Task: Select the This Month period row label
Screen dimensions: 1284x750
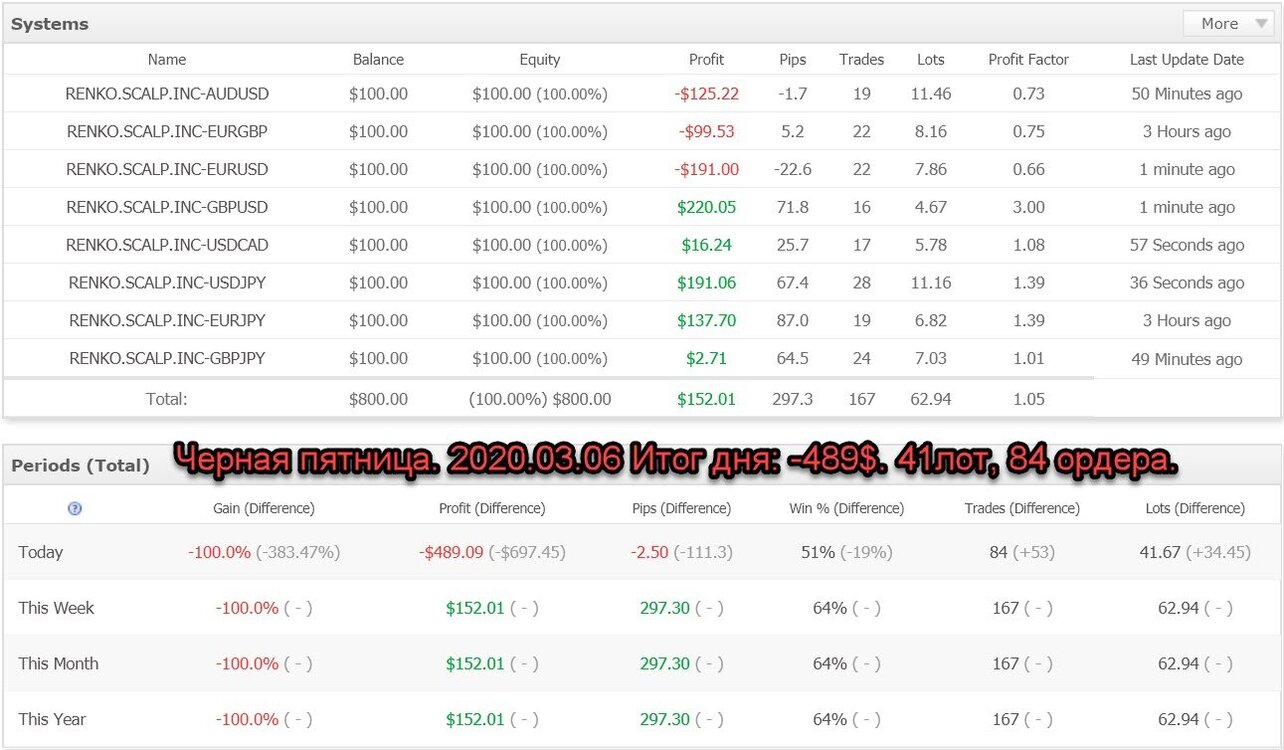Action: pos(58,664)
